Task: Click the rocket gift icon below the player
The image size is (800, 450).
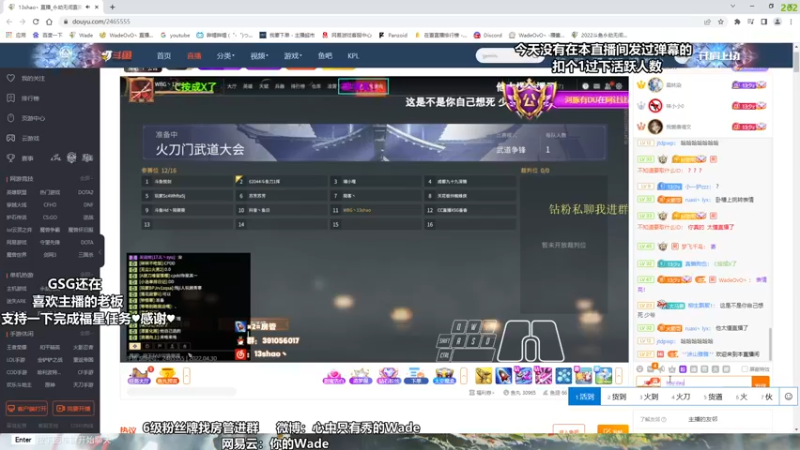Action: [503, 376]
